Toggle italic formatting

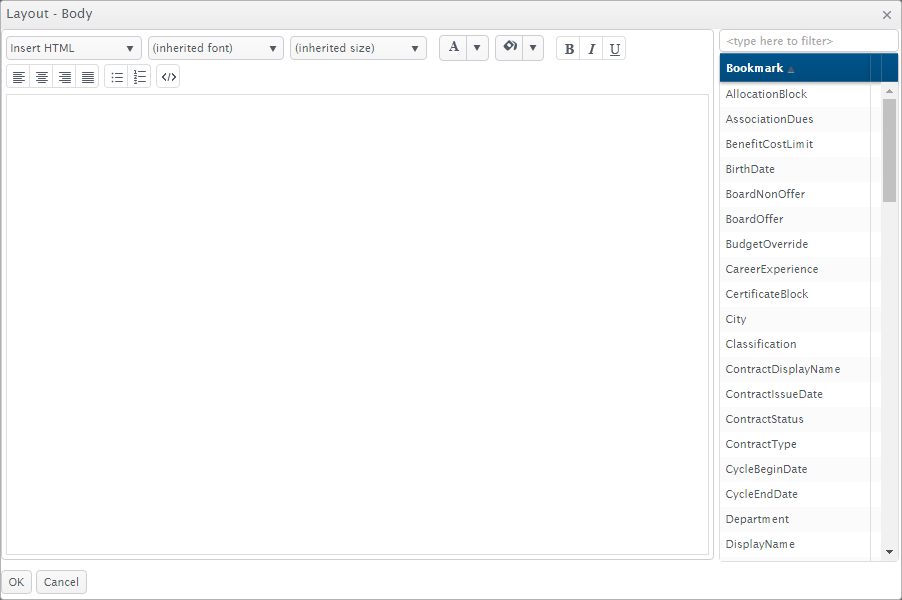pyautogui.click(x=591, y=49)
